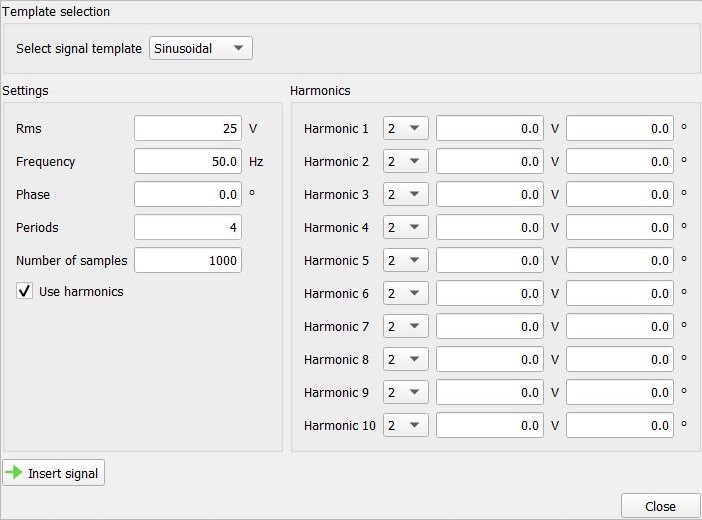Screen dimensions: 702x520
Task: Click the green arrow Insert signal icon
Action: [x=14, y=473]
